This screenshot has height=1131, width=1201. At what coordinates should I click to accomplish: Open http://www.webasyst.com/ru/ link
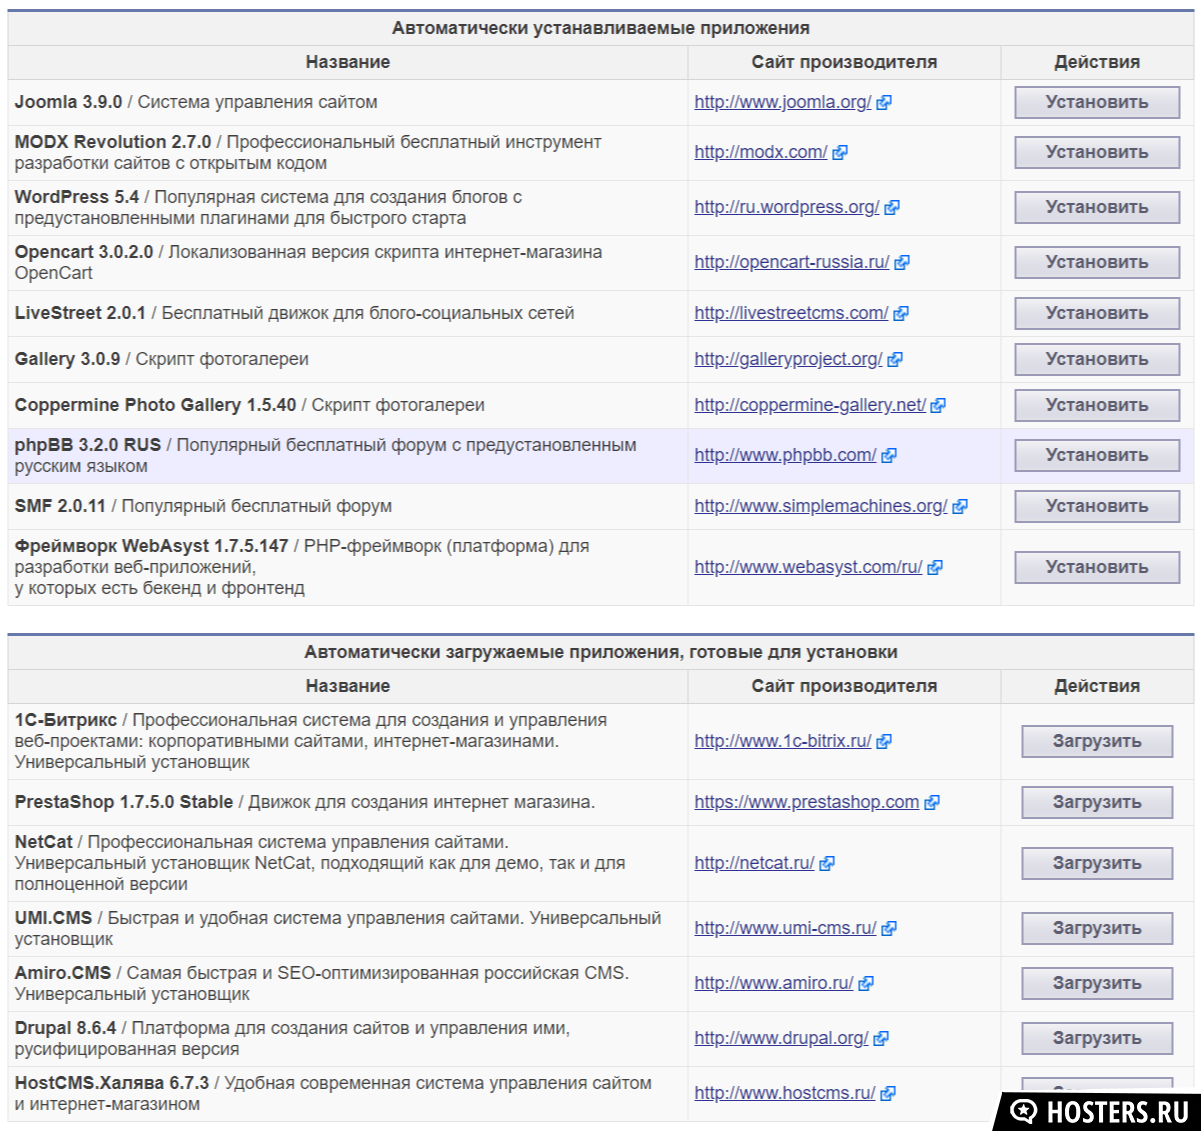point(808,567)
